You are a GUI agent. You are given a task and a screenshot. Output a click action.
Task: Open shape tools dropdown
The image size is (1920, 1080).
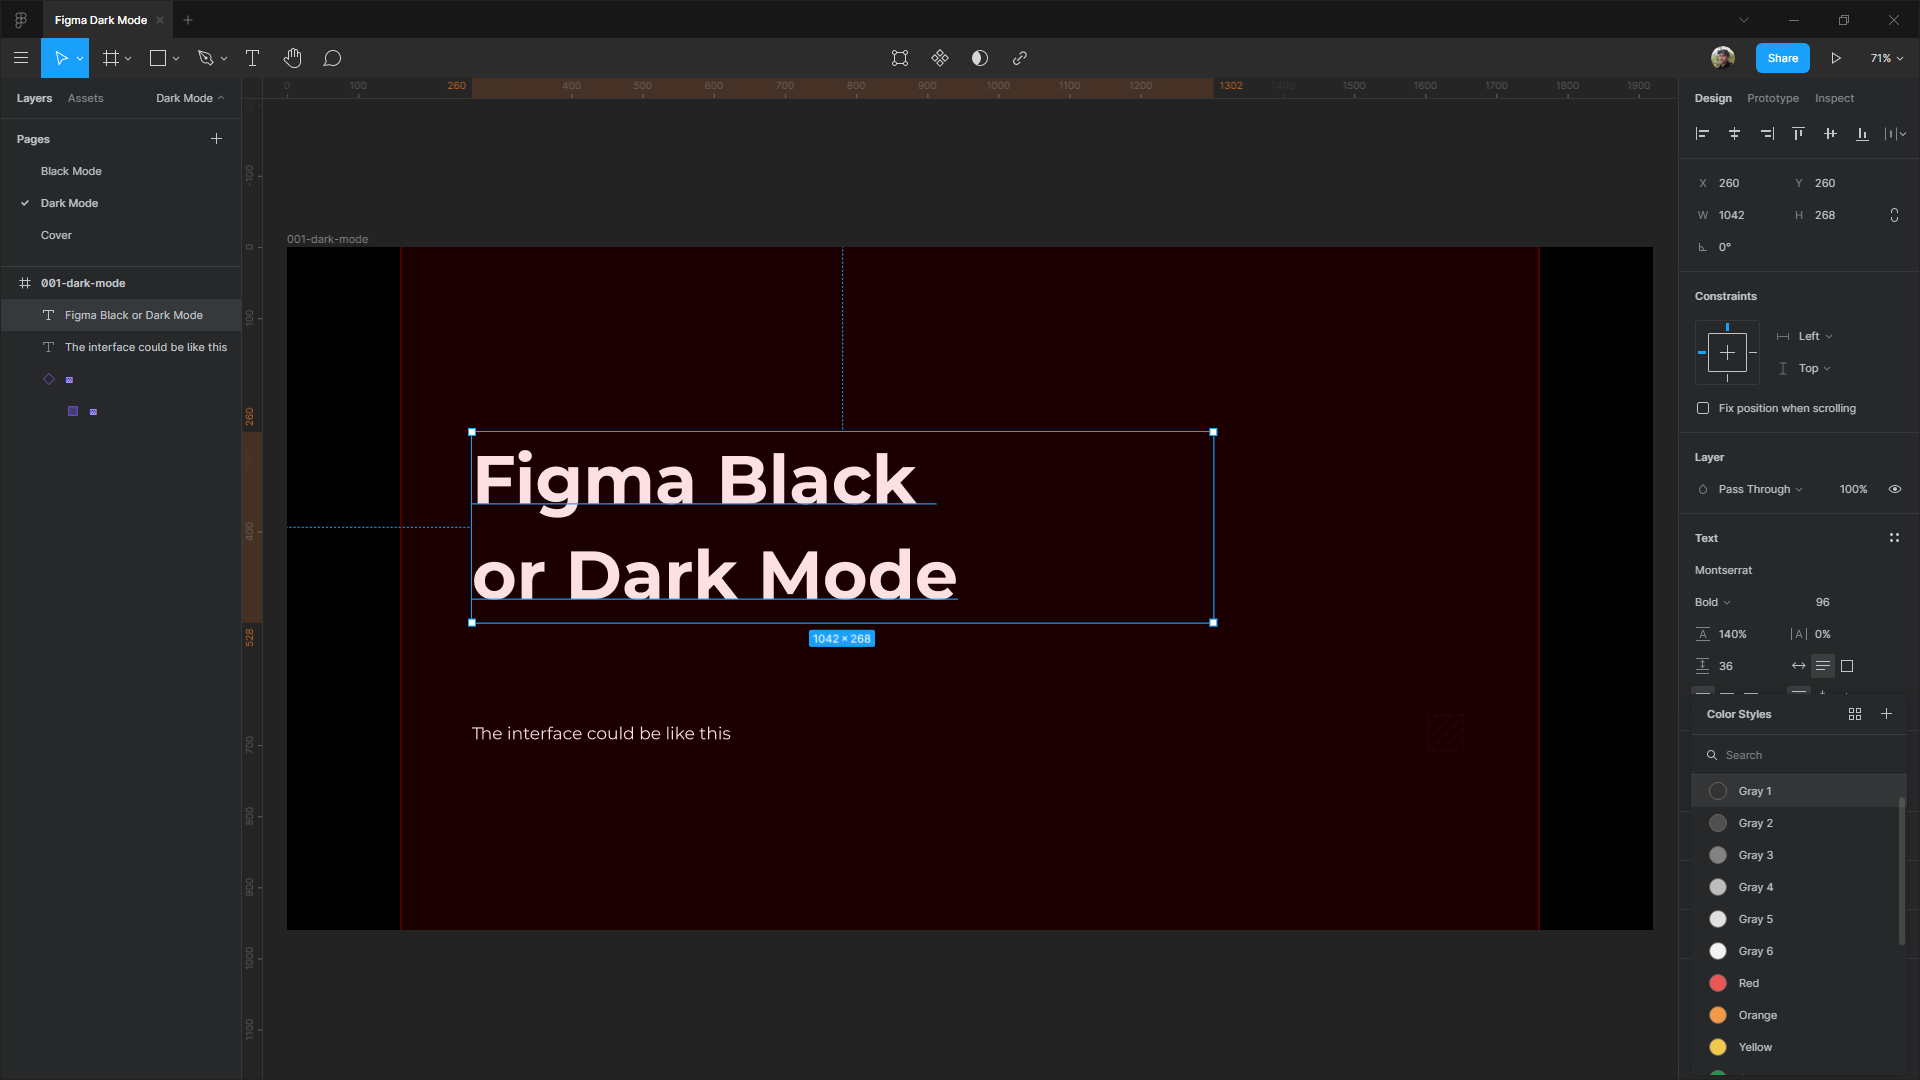[176, 59]
